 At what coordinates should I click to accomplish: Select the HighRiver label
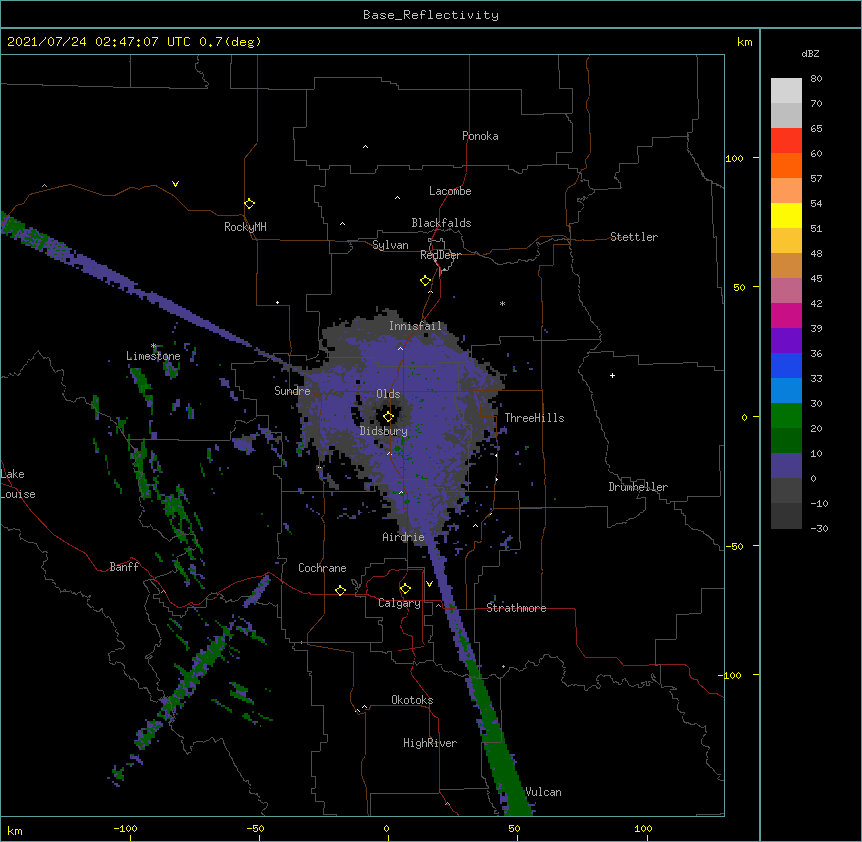[430, 743]
